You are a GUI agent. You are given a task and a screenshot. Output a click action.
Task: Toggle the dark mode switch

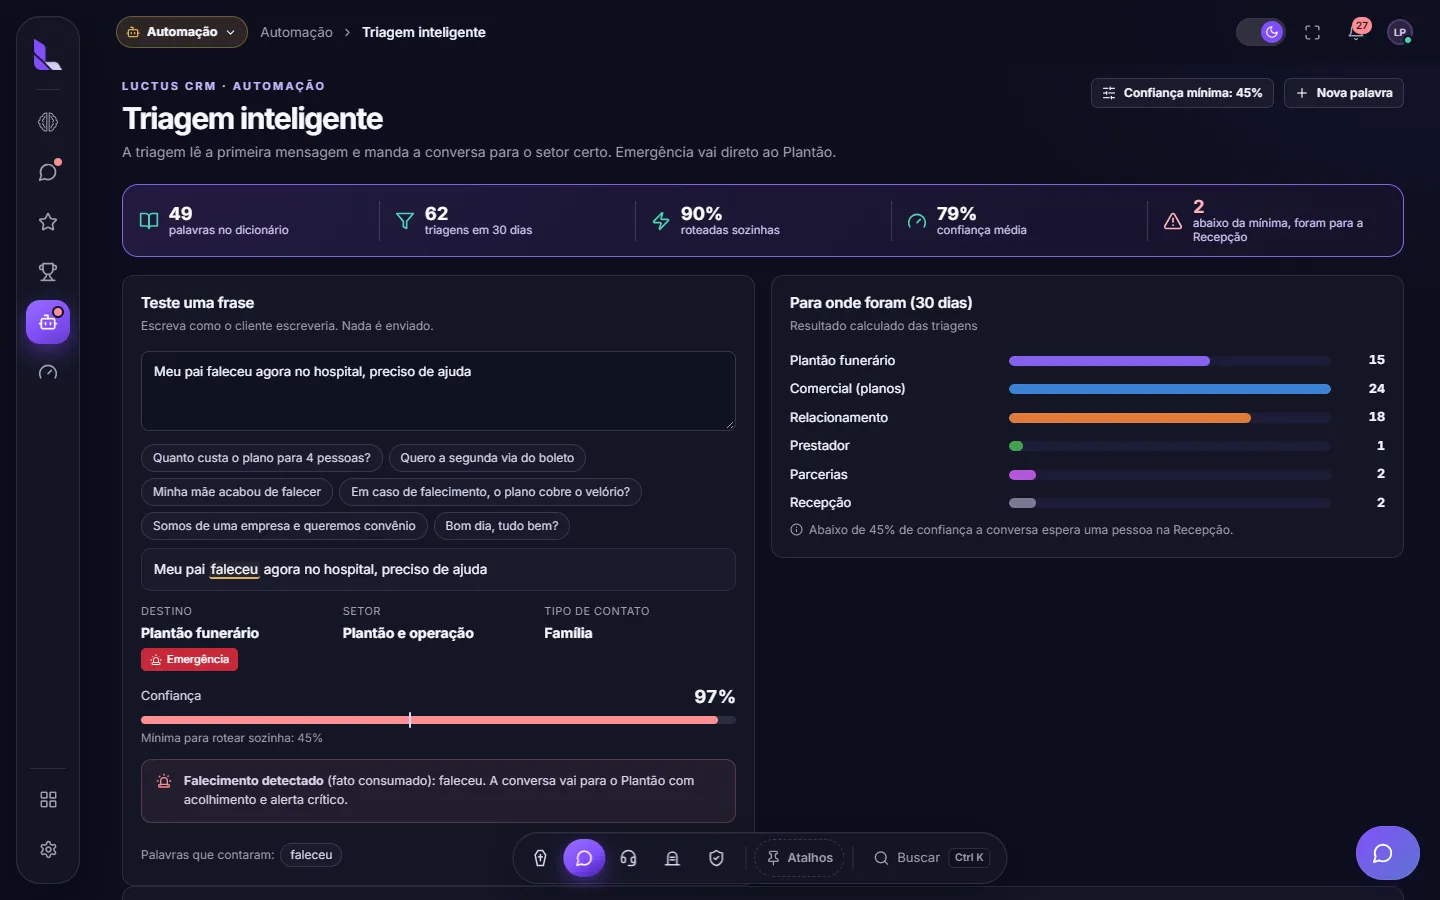1261,32
